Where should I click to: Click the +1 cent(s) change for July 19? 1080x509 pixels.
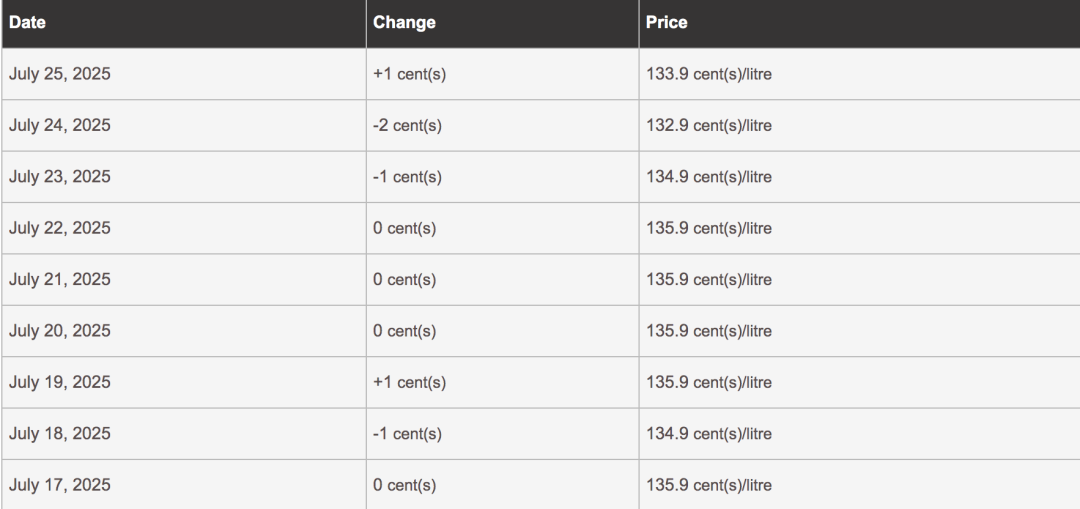pos(409,382)
